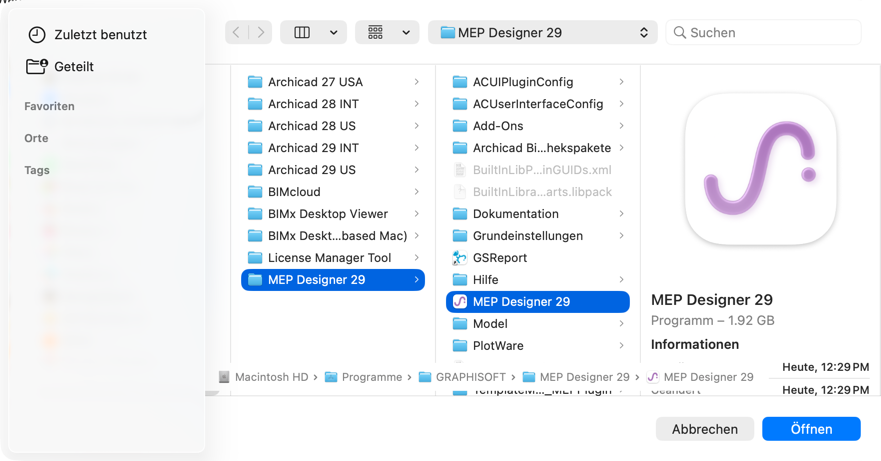The image size is (881, 461).
Task: Focus the Suchen search field
Action: 764,33
